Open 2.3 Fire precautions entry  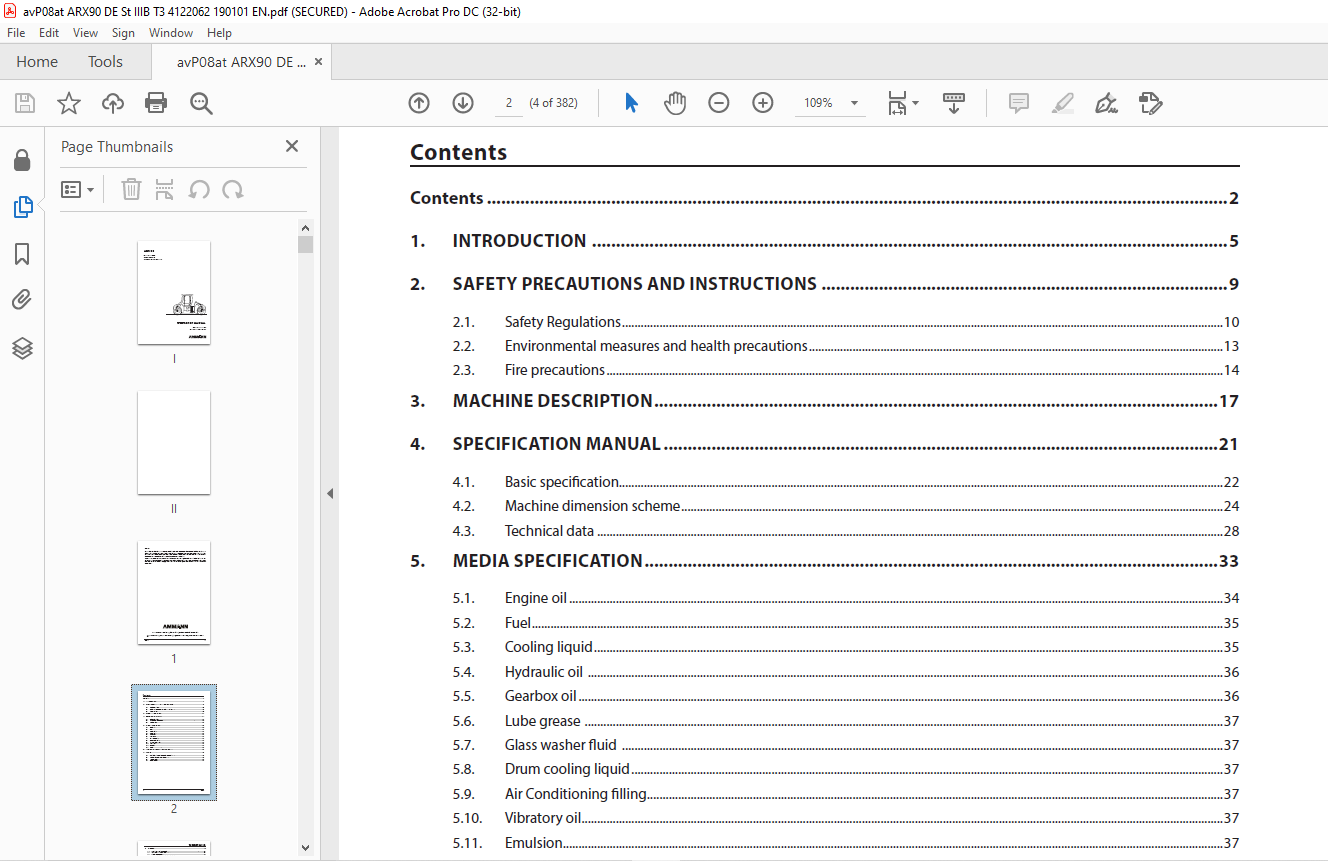845,370
